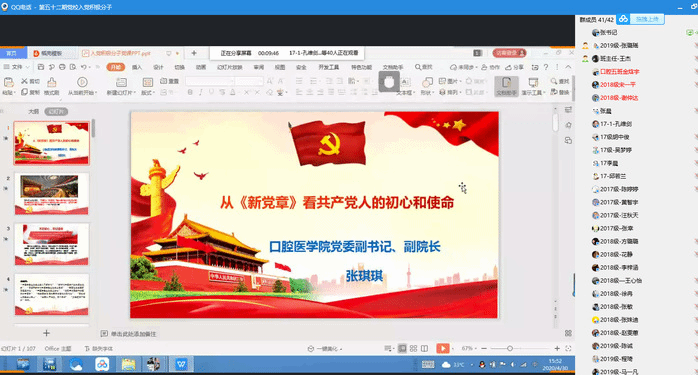Viewport: 698px width, 375px height.
Task: Open the 文件 menu dropdown
Action: pyautogui.click(x=17, y=67)
